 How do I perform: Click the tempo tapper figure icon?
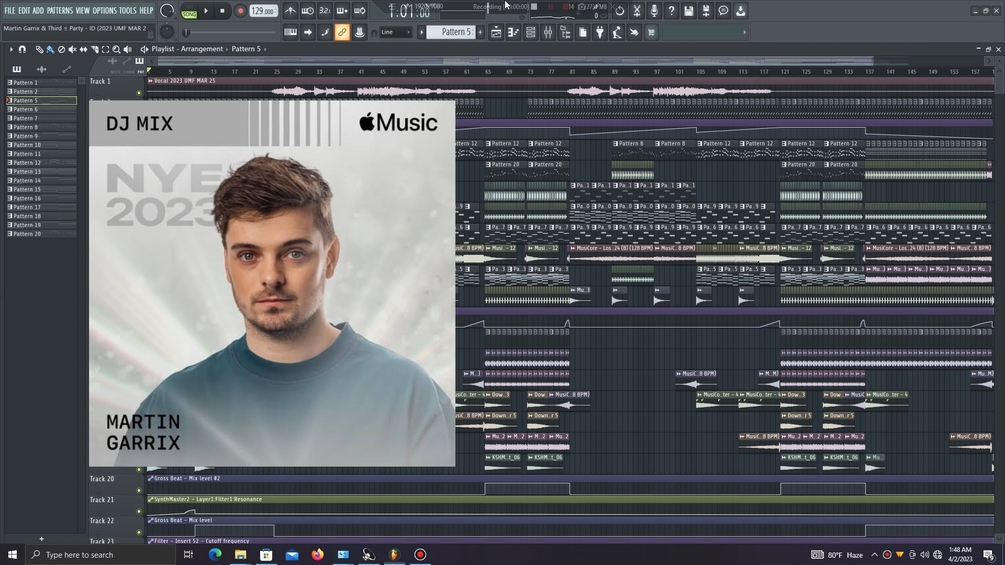tap(617, 32)
